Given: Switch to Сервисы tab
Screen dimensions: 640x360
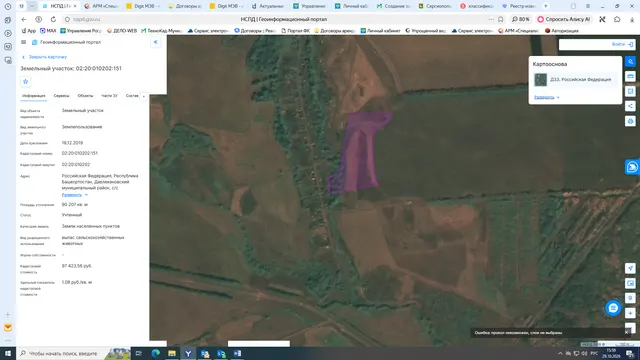Looking at the screenshot, I should 62,96.
